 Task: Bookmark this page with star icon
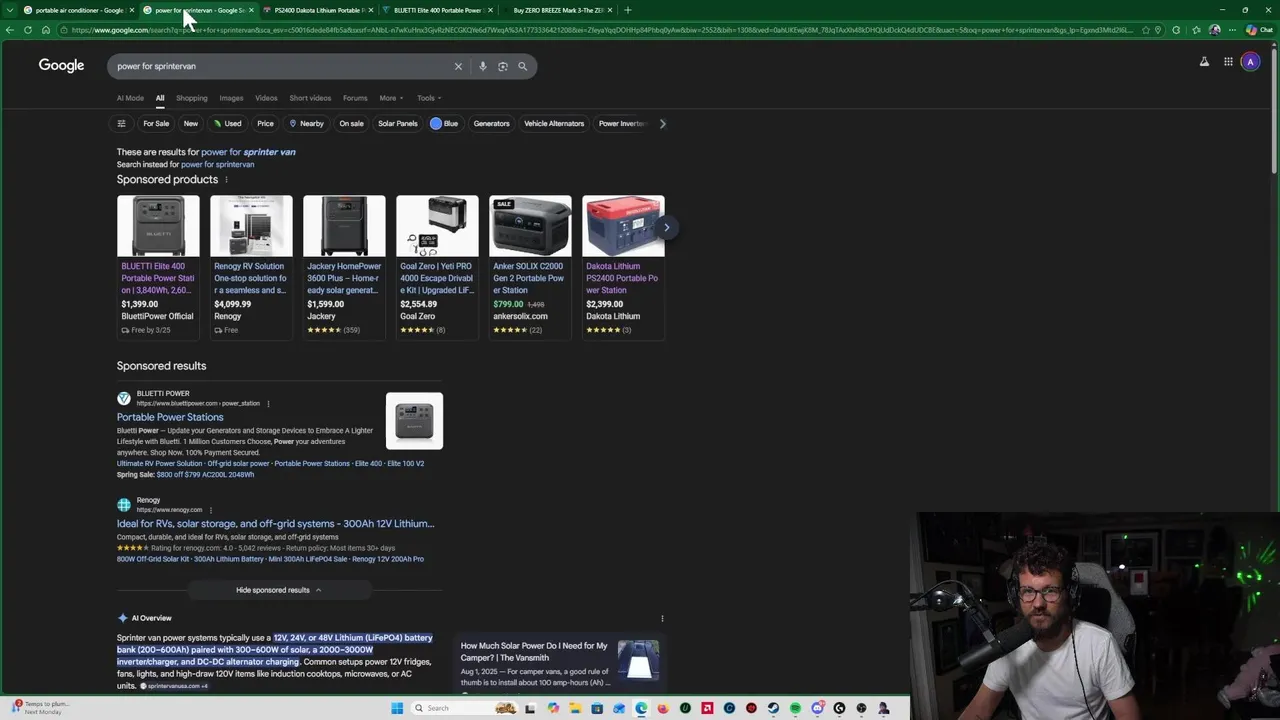click(x=1146, y=30)
